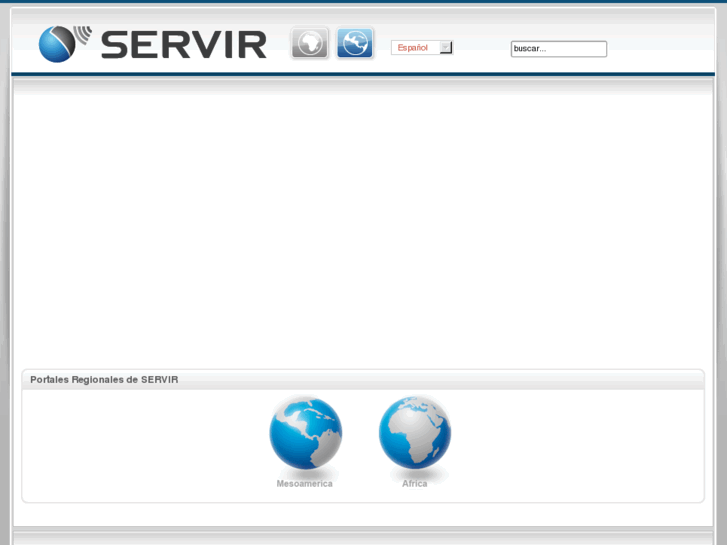Click the SERVIR globe logo
This screenshot has width=727, height=545.
(x=64, y=44)
